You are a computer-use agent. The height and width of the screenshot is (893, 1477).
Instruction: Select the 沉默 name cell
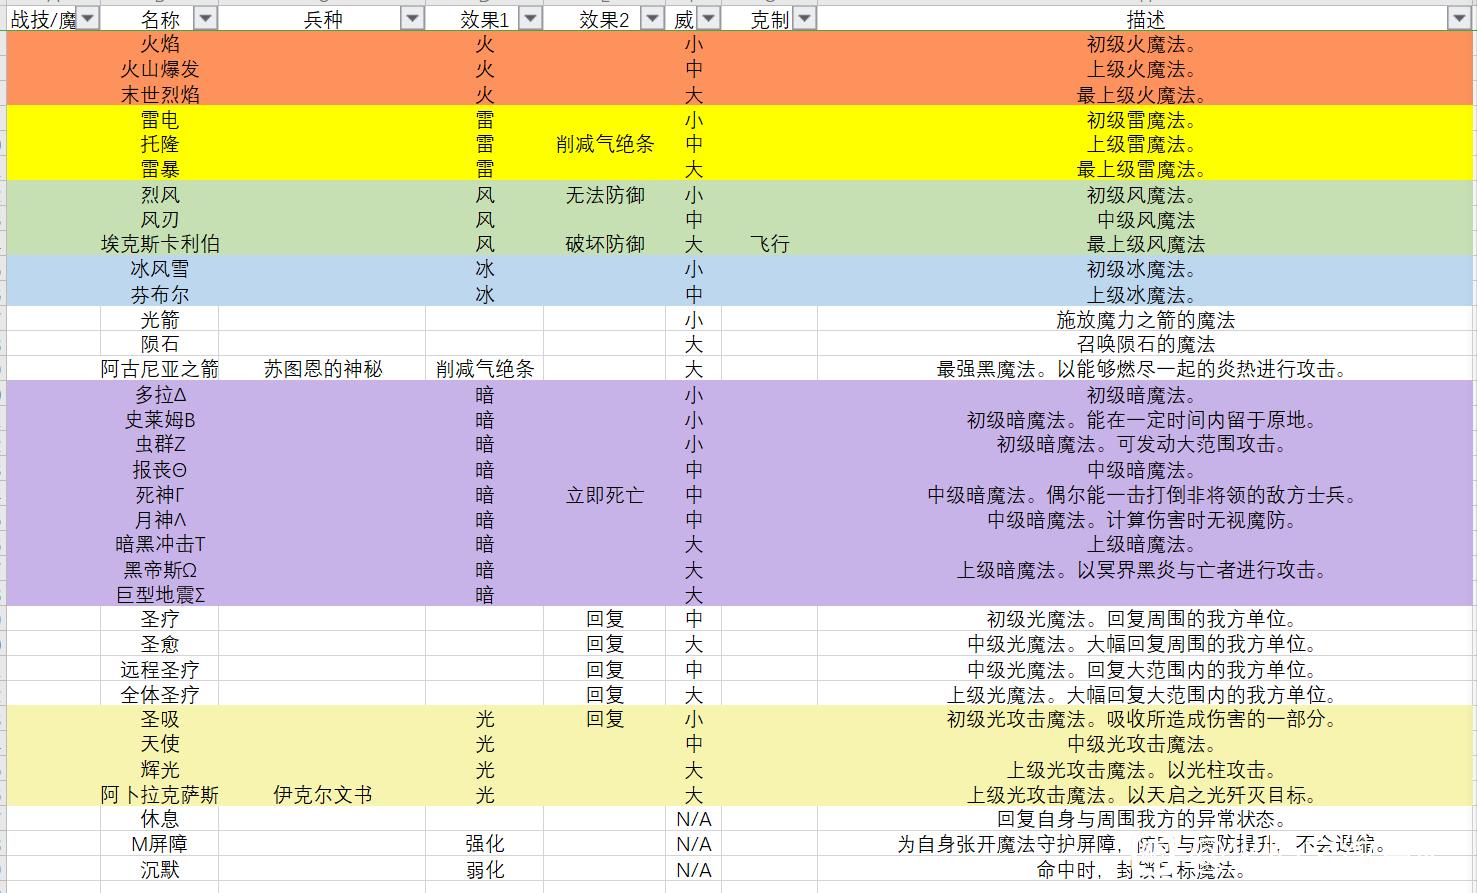pos(160,870)
